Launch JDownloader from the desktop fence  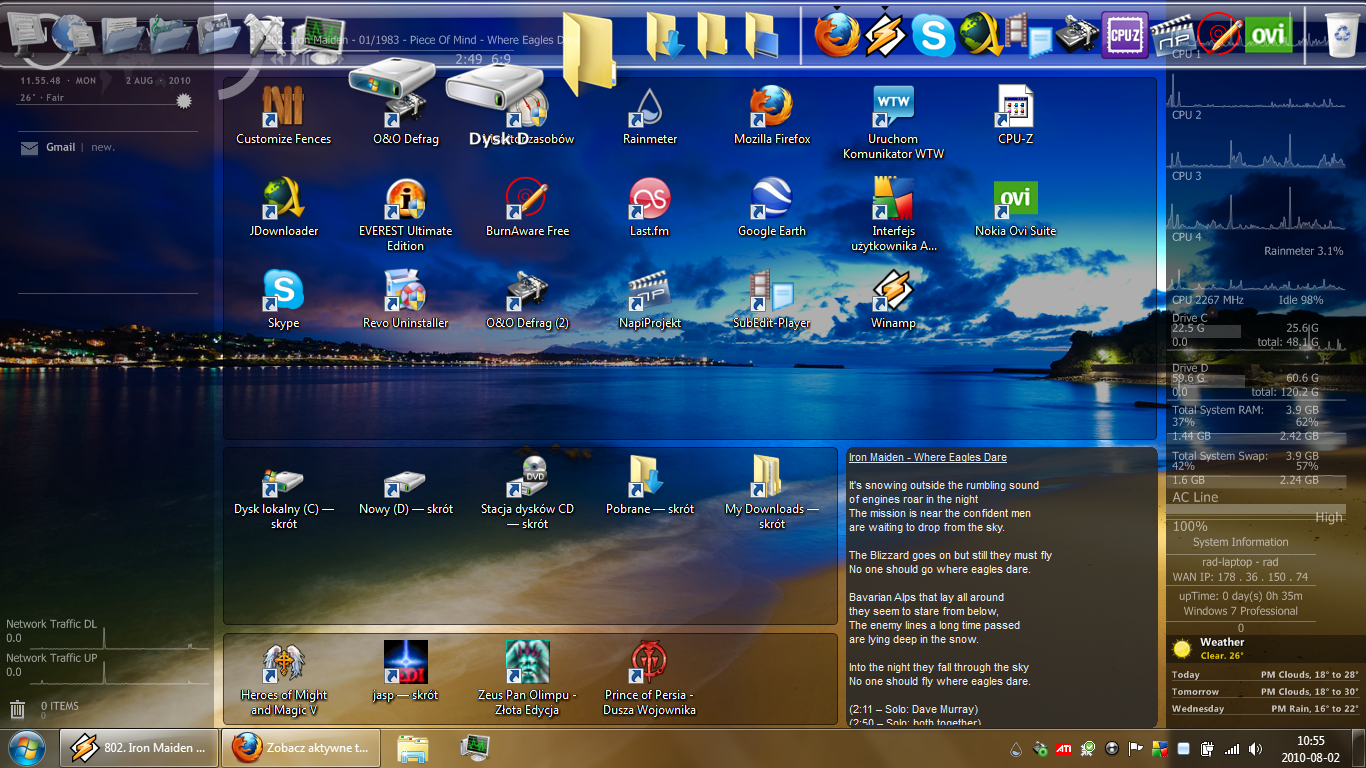(x=284, y=208)
